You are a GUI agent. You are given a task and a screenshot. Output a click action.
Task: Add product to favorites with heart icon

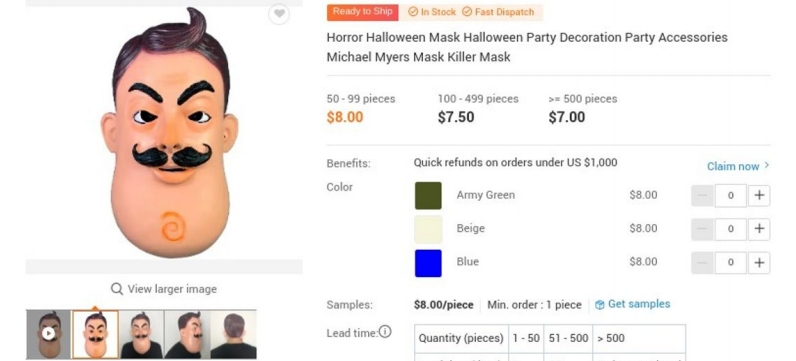pyautogui.click(x=279, y=14)
